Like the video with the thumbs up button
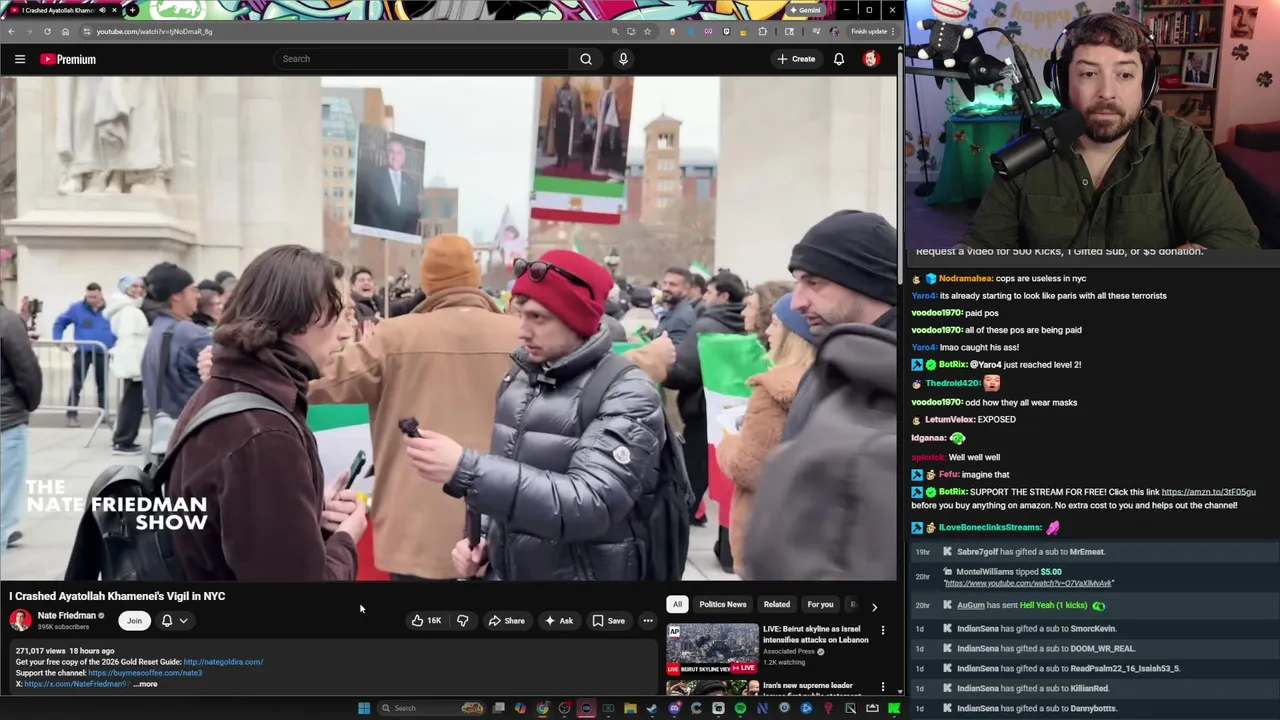 coord(426,621)
